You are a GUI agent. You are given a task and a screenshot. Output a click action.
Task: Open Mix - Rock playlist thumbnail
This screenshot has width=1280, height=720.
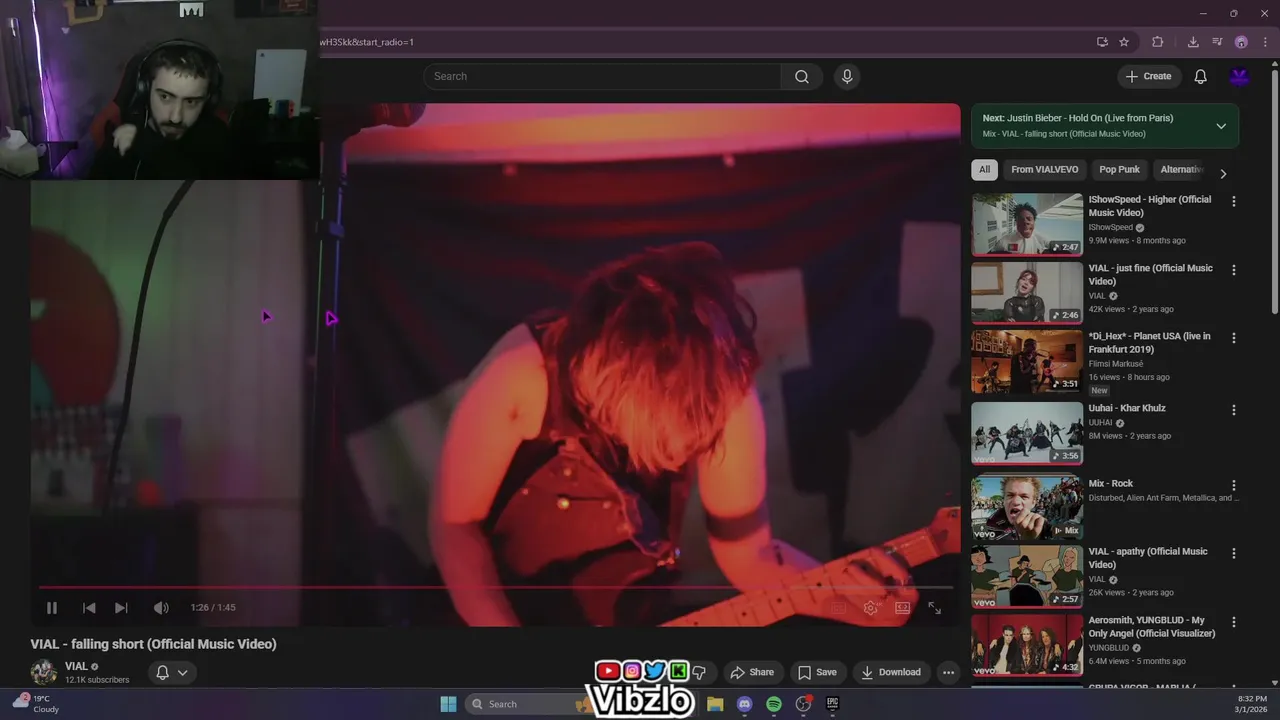pyautogui.click(x=1027, y=508)
